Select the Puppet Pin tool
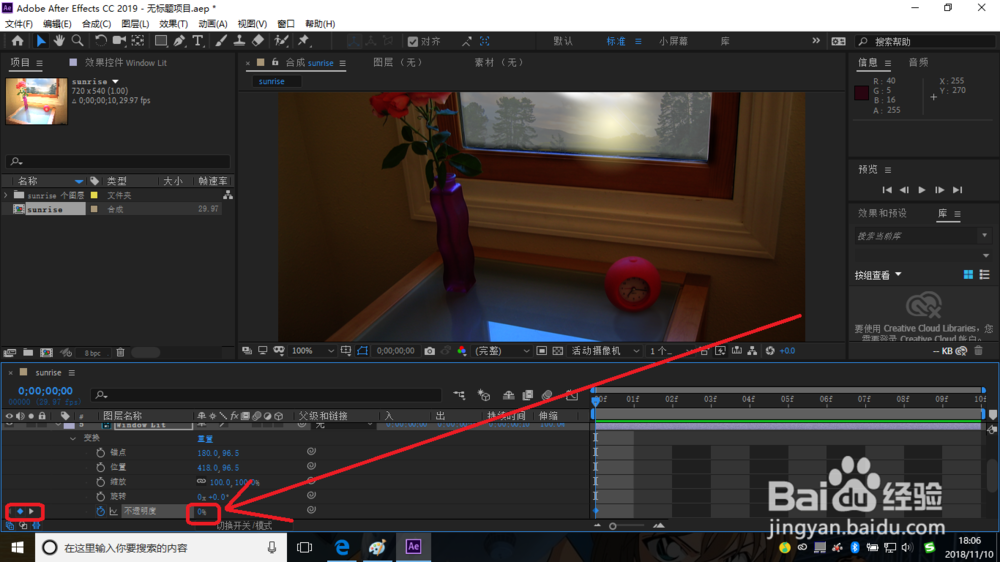Image resolution: width=1000 pixels, height=562 pixels. 304,41
